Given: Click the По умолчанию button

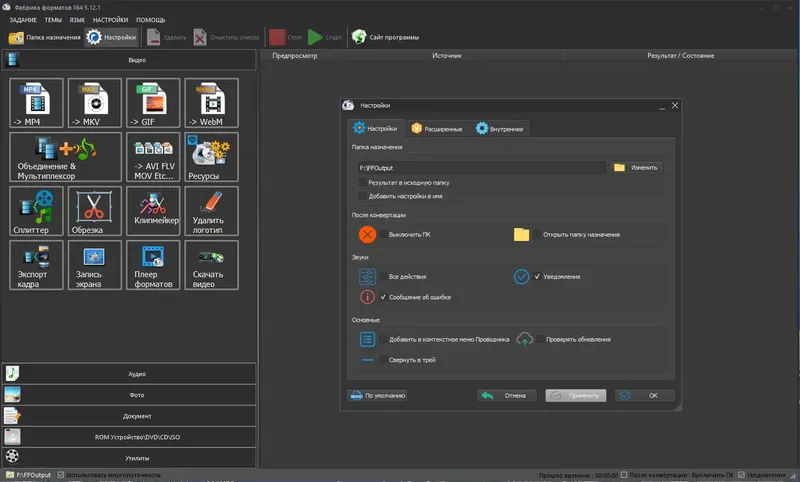Looking at the screenshot, I should click(x=378, y=395).
